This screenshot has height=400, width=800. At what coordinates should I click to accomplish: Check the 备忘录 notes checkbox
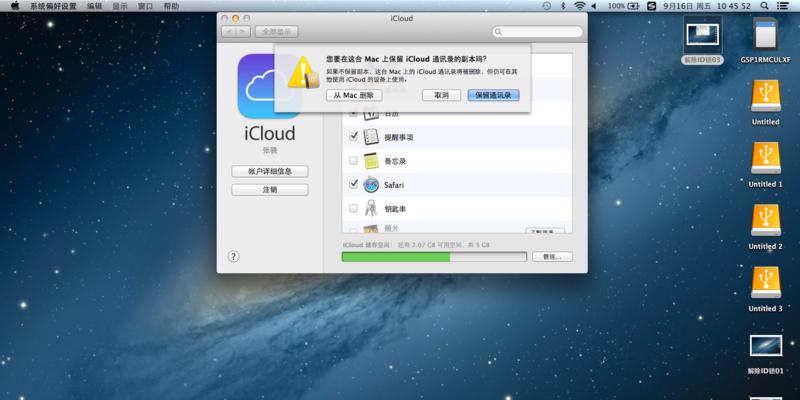coord(353,161)
